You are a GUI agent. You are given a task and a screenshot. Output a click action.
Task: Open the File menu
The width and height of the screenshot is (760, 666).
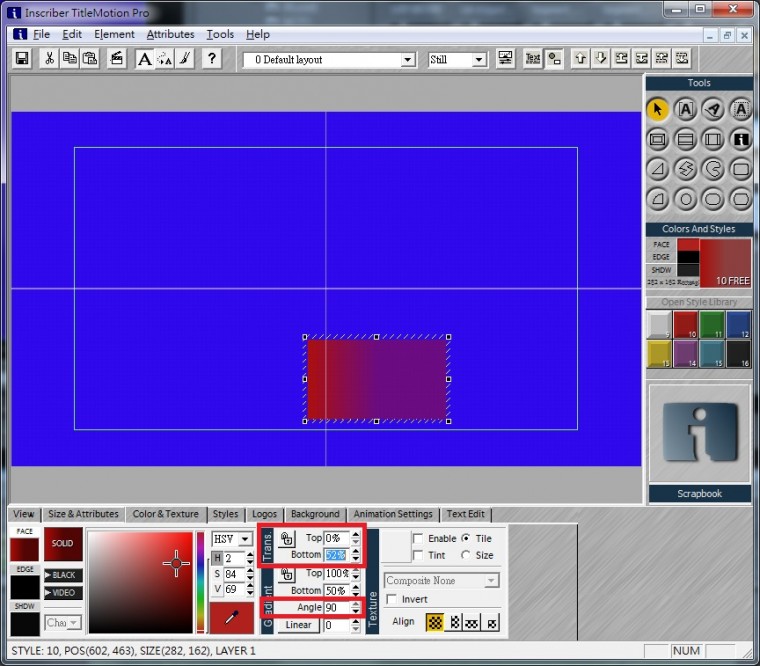tap(41, 34)
